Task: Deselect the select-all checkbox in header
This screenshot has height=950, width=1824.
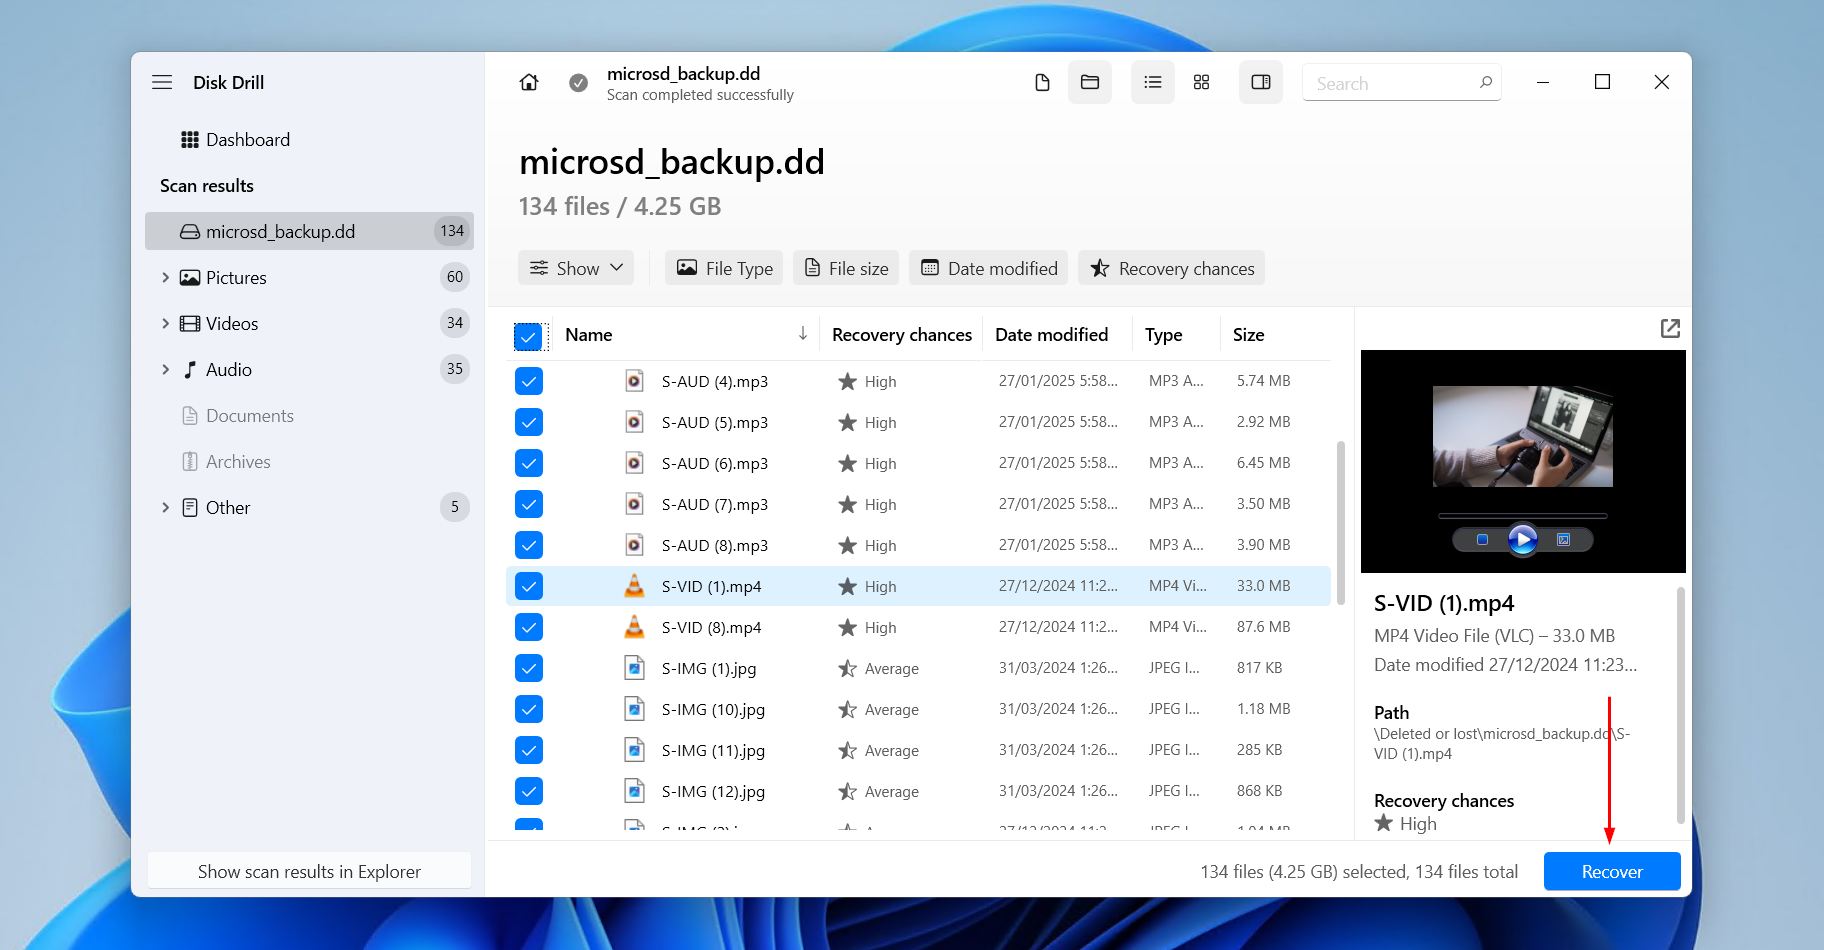Action: [x=529, y=336]
